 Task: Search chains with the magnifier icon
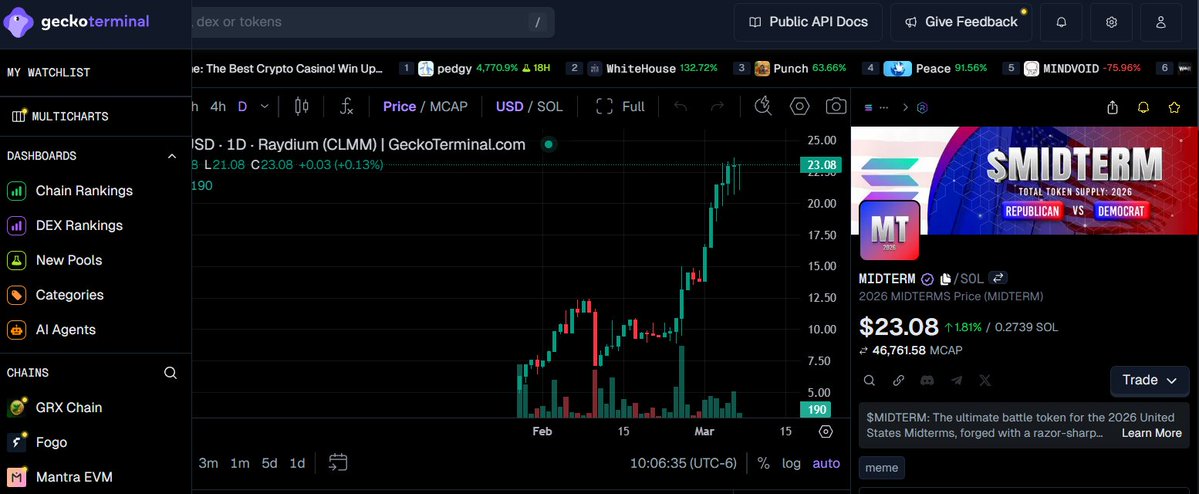coord(171,373)
